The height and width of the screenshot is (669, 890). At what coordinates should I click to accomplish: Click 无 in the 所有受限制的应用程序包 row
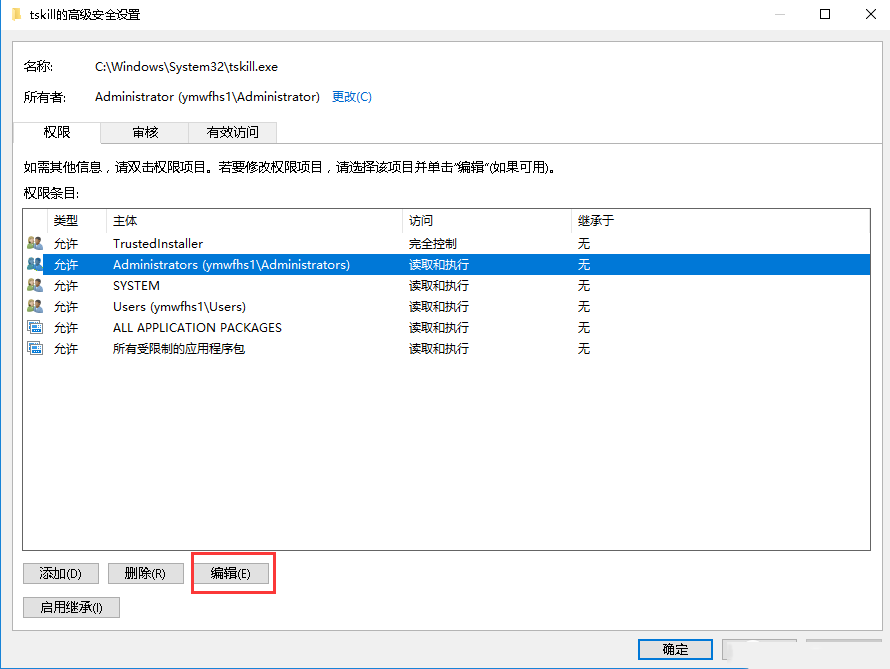(584, 348)
